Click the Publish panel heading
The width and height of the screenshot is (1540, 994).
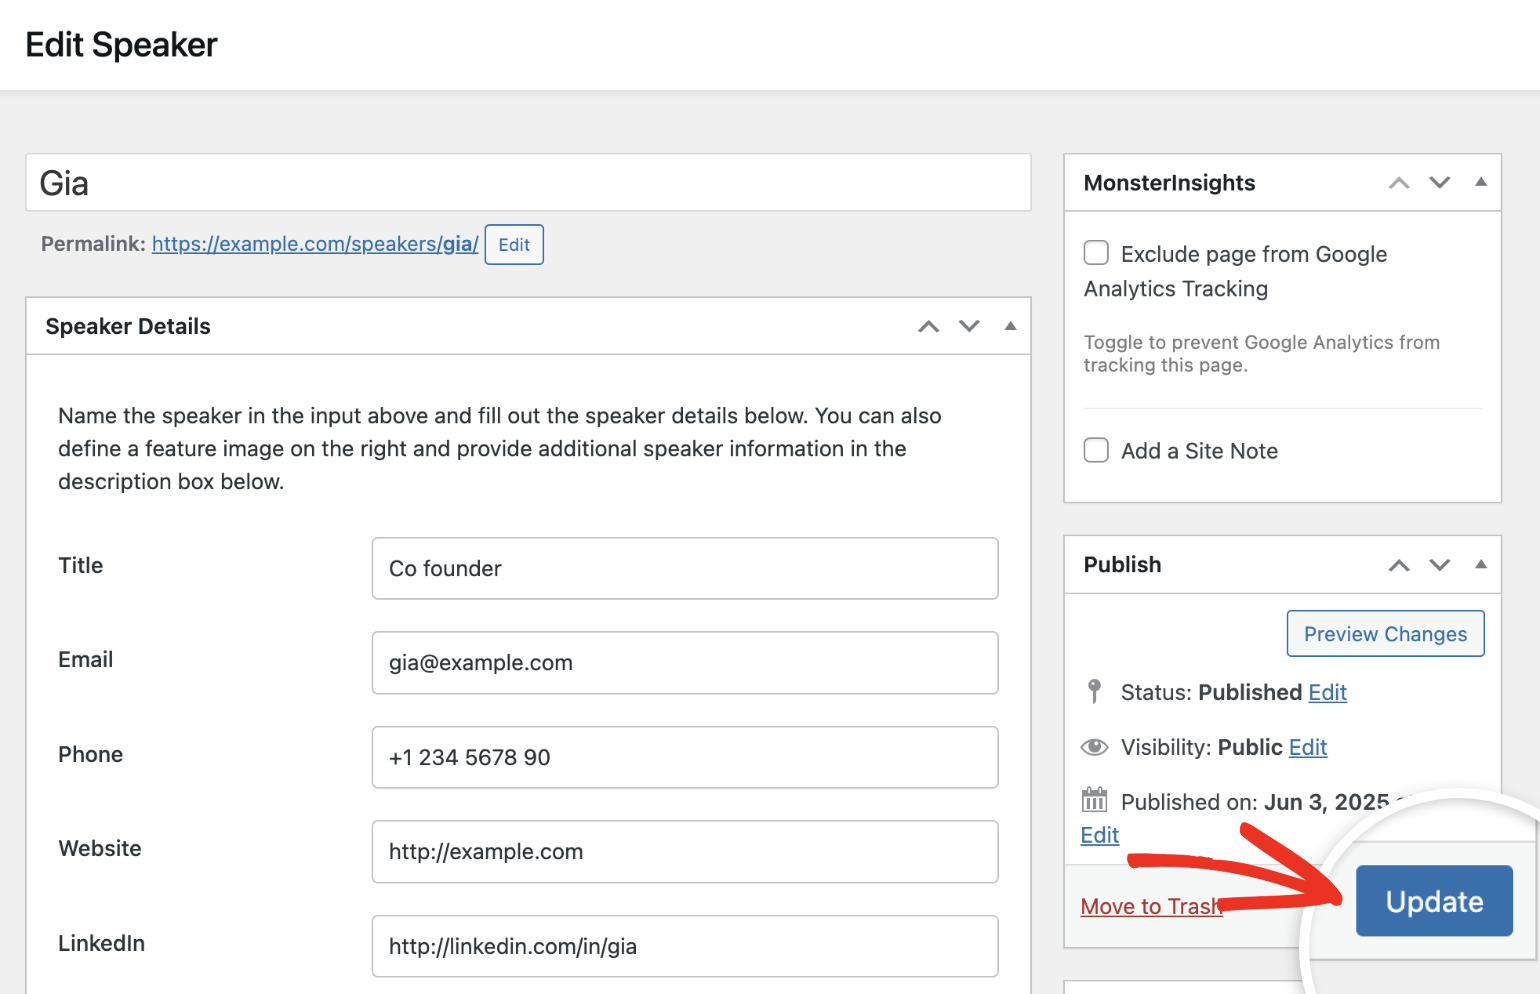click(x=1122, y=565)
